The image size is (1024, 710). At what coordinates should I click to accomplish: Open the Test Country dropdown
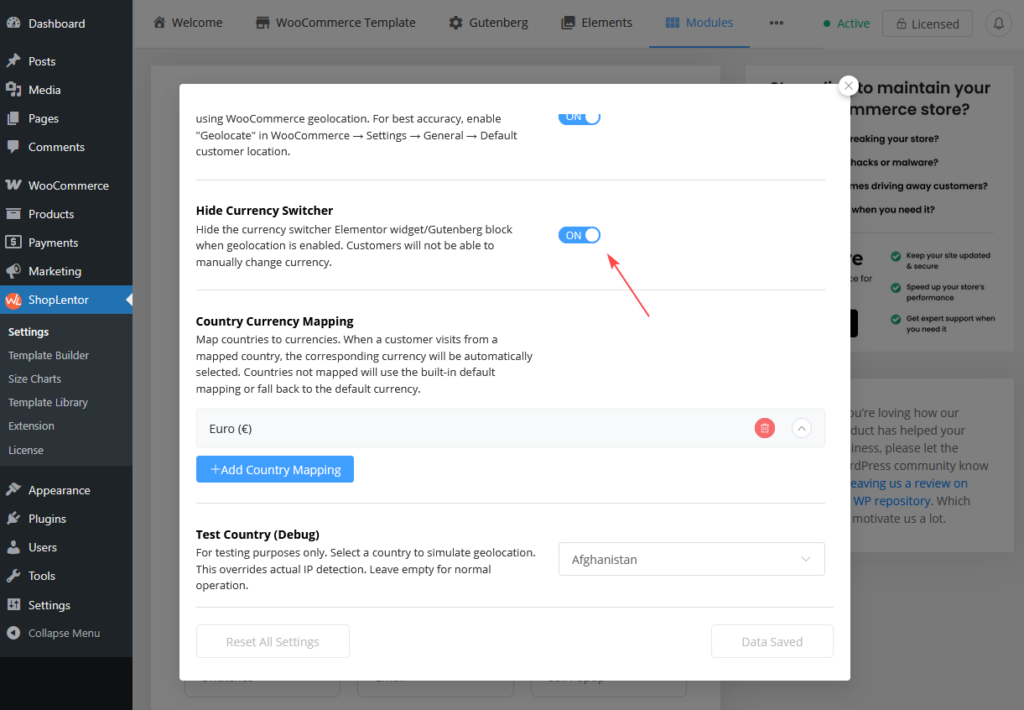pyautogui.click(x=691, y=559)
